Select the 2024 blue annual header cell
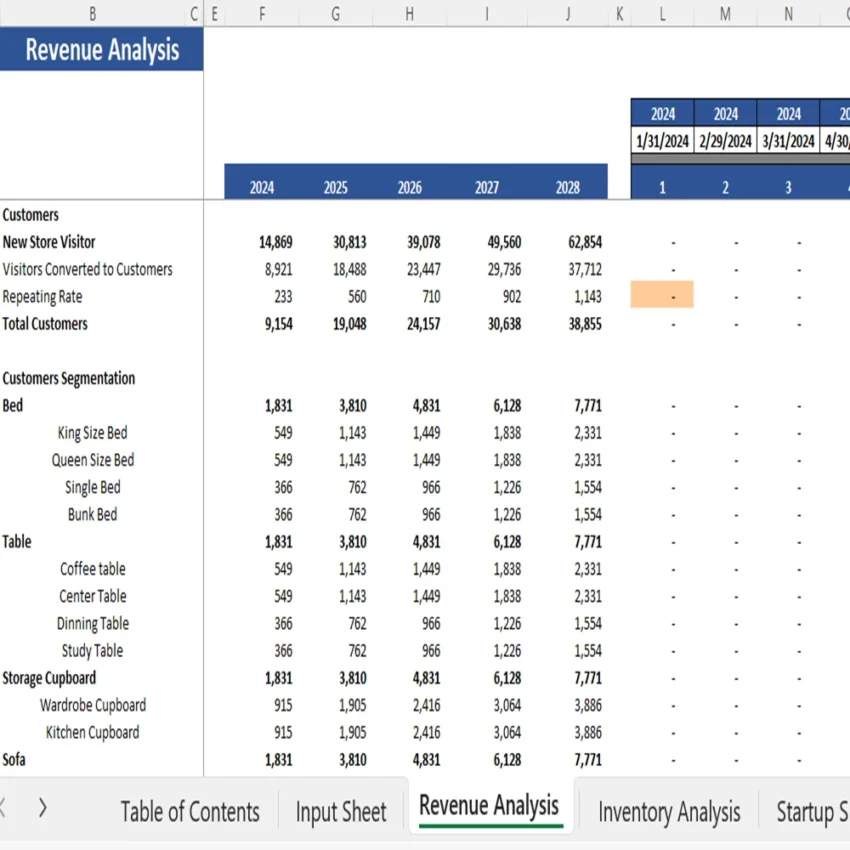This screenshot has height=850, width=850. pos(261,187)
